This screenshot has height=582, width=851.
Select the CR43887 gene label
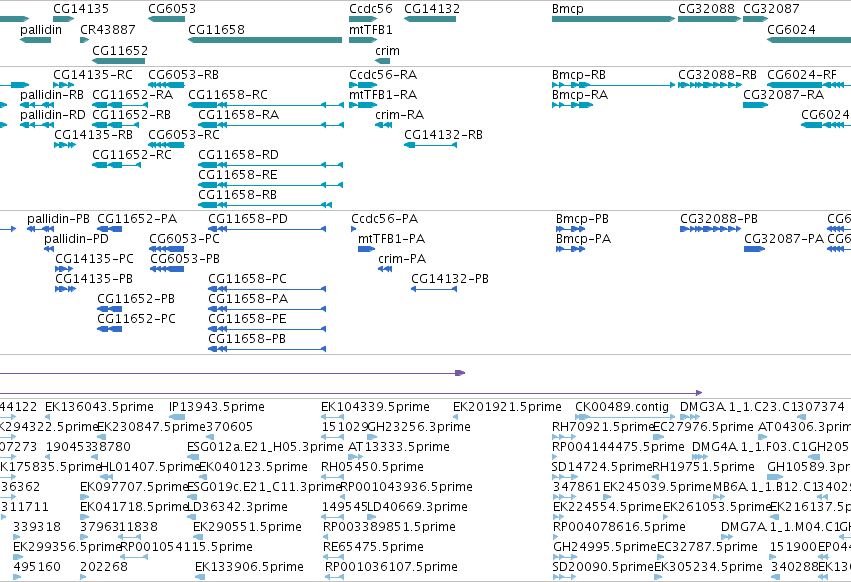[107, 29]
